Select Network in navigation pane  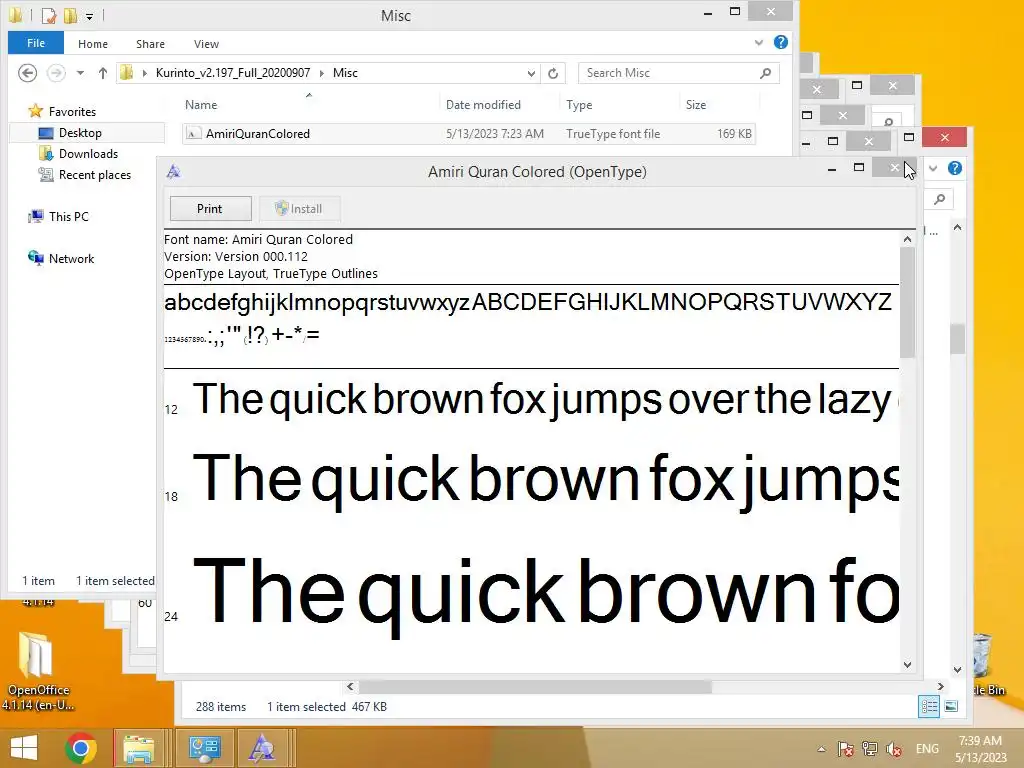coord(71,259)
